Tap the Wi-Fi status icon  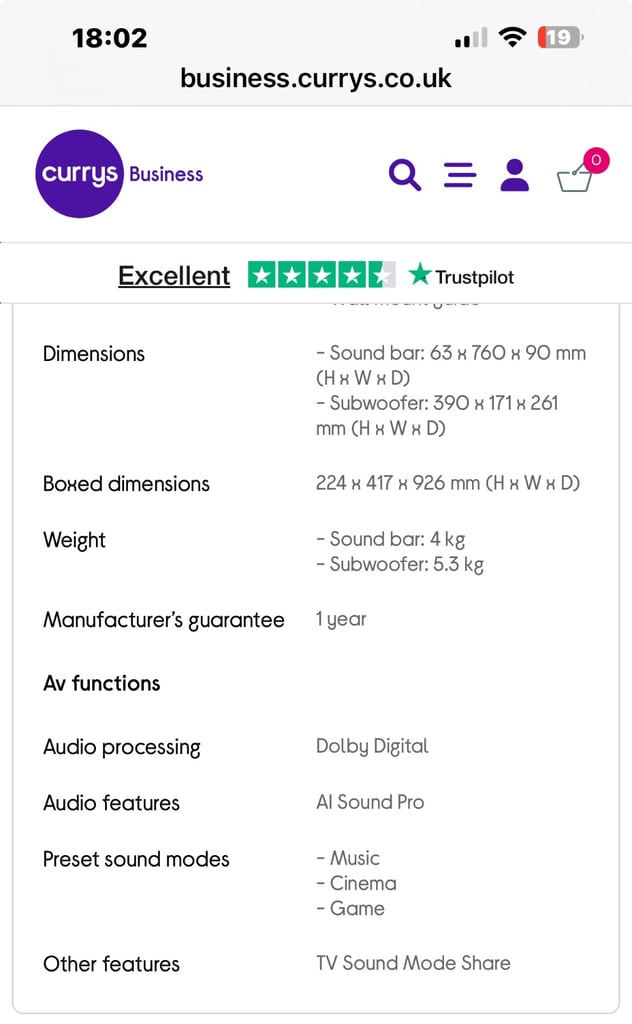(x=513, y=37)
